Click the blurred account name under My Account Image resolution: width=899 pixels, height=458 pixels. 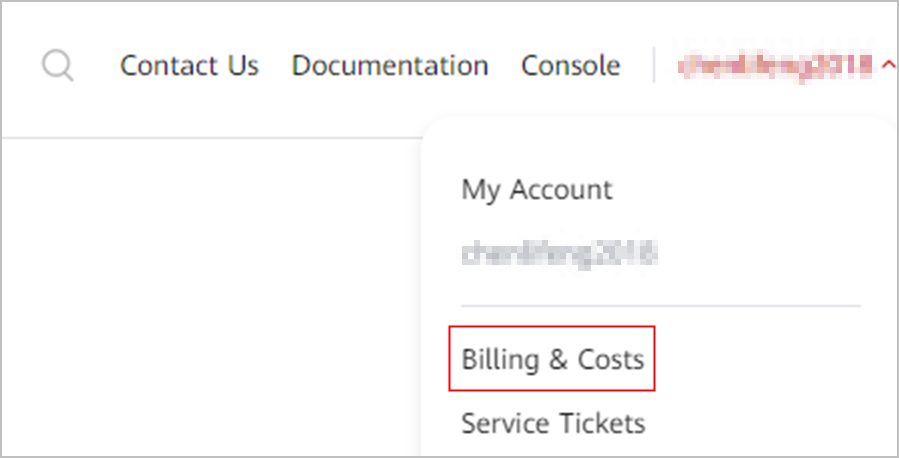click(x=558, y=253)
